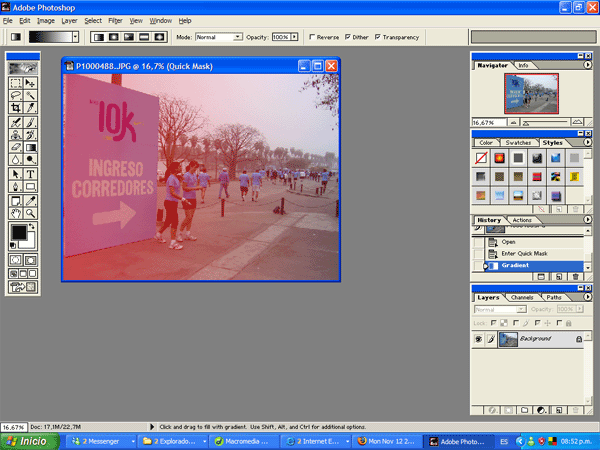Viewport: 600px width, 450px height.
Task: Switch to the Swatches tab
Action: (x=518, y=143)
